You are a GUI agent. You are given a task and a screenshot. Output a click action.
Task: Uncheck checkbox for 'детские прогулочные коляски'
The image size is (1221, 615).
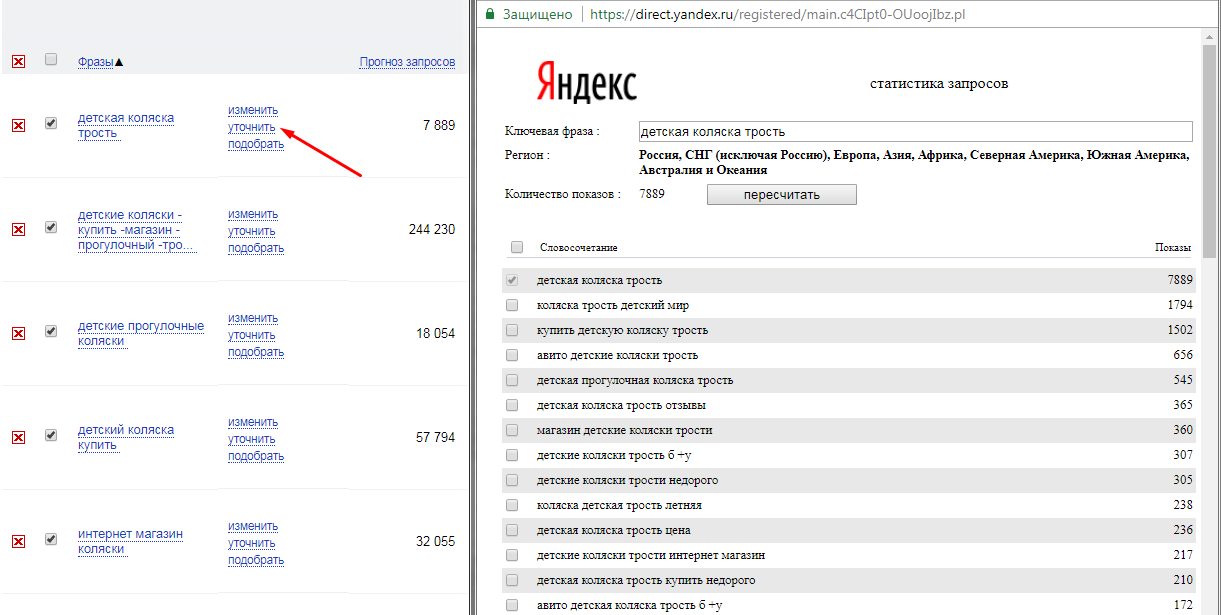point(51,331)
